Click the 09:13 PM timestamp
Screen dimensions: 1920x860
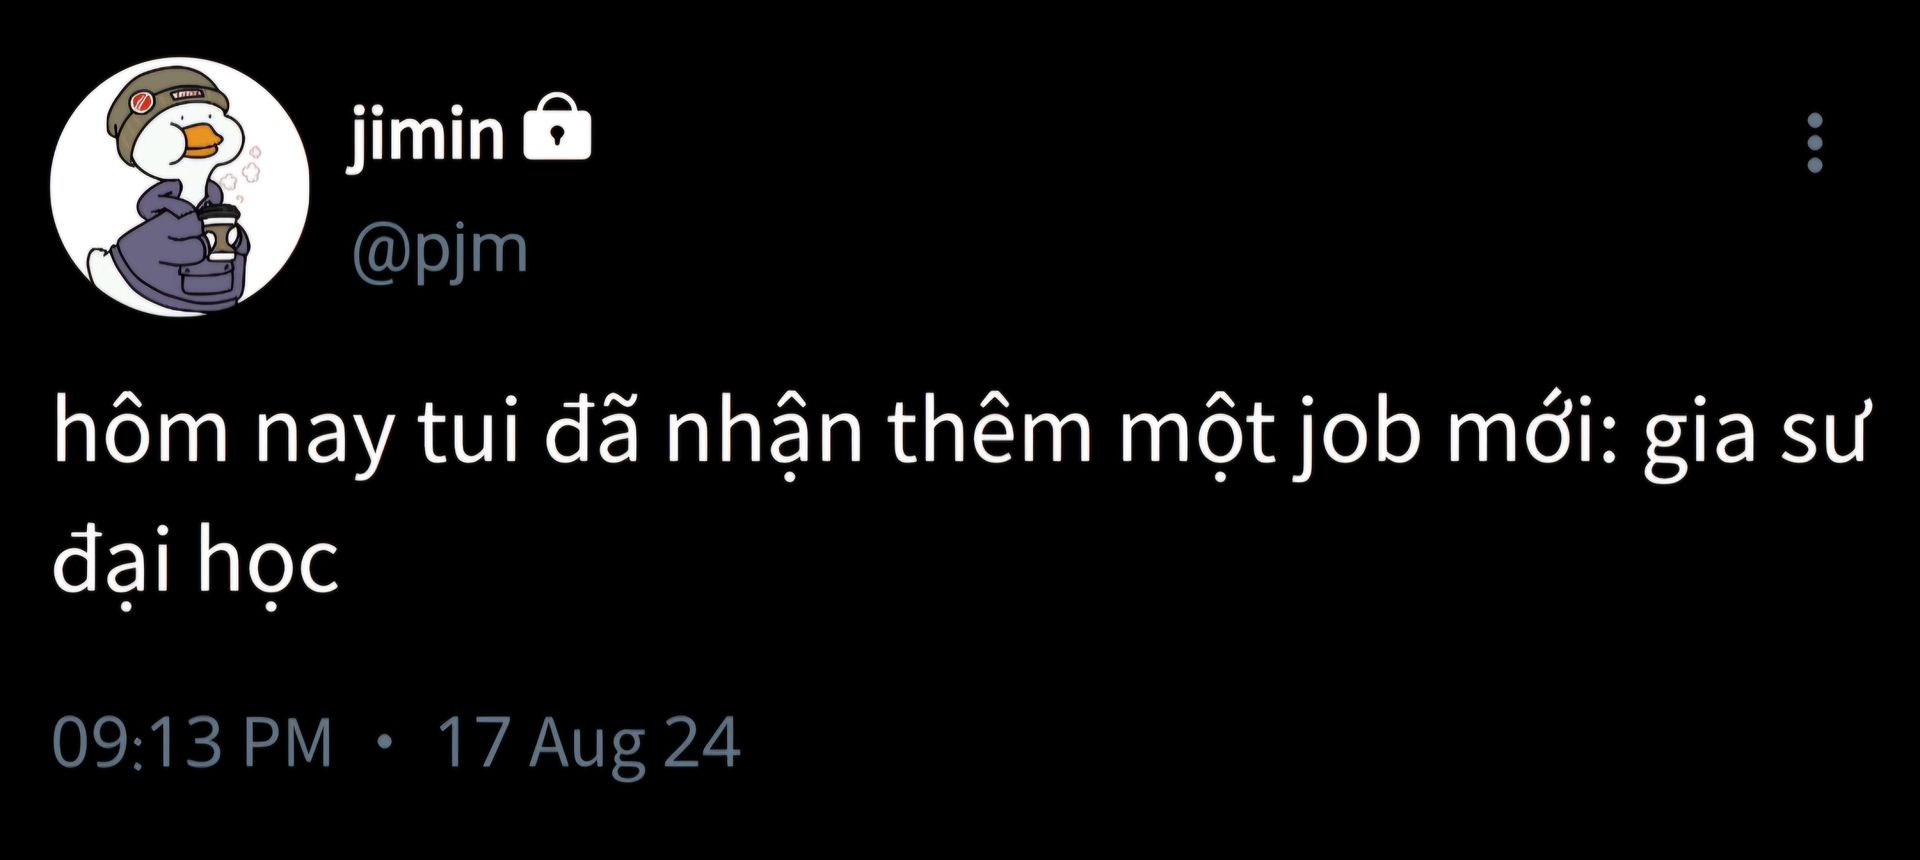192,743
